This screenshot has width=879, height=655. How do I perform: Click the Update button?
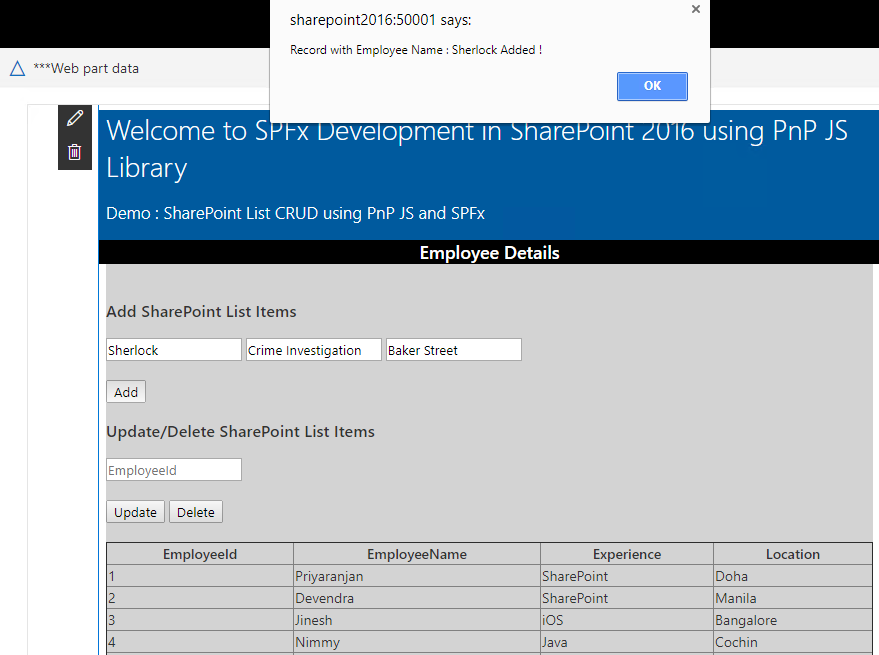136,512
